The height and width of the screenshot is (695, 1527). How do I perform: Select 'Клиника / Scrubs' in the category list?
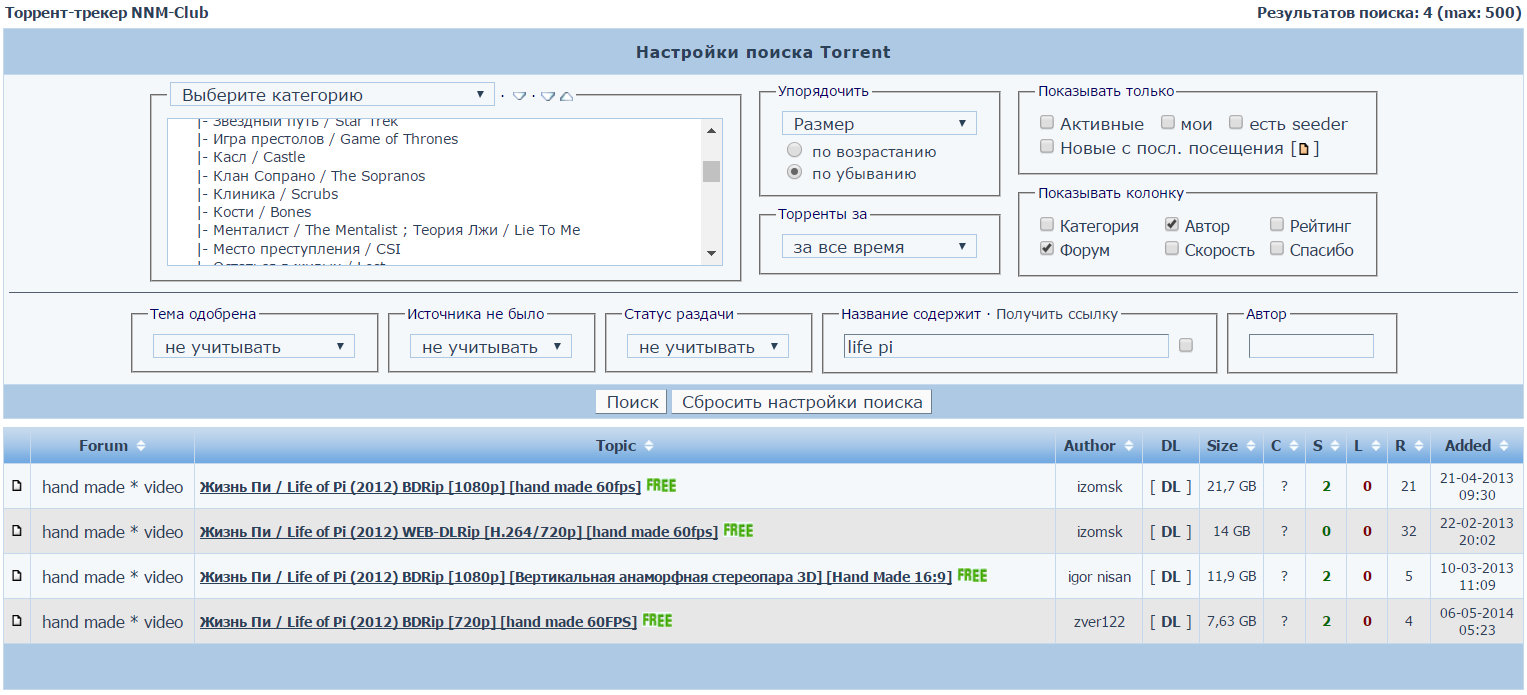point(275,194)
